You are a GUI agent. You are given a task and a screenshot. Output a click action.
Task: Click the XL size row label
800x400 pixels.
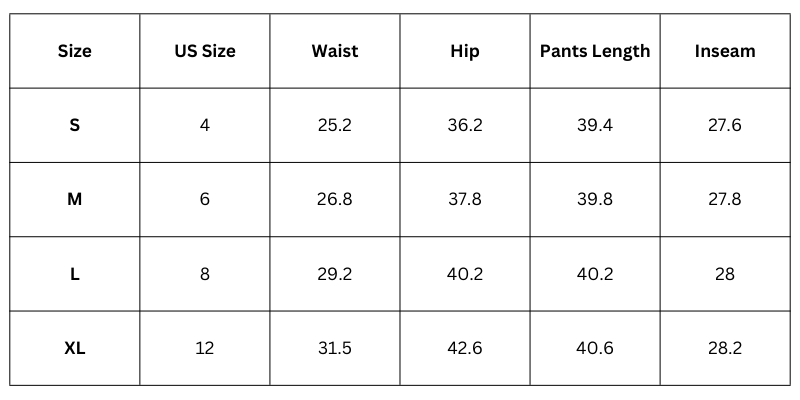[74, 348]
